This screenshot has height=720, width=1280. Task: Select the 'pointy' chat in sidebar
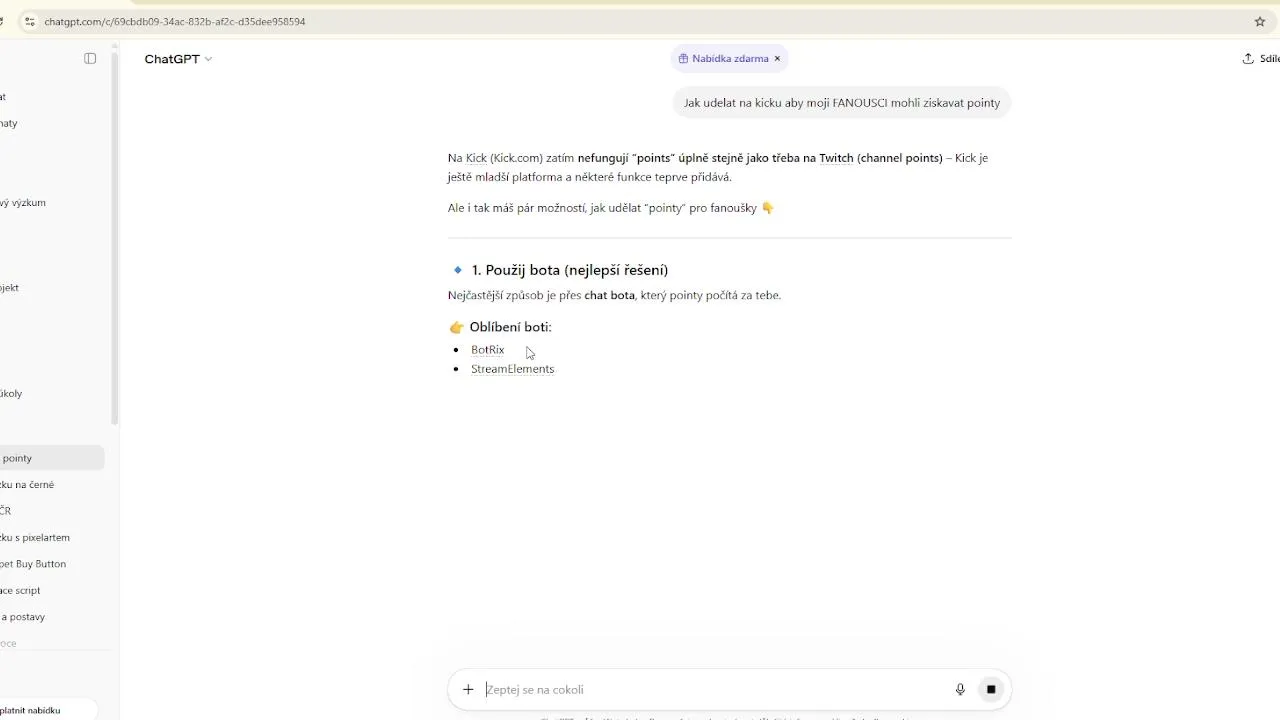click(x=50, y=458)
